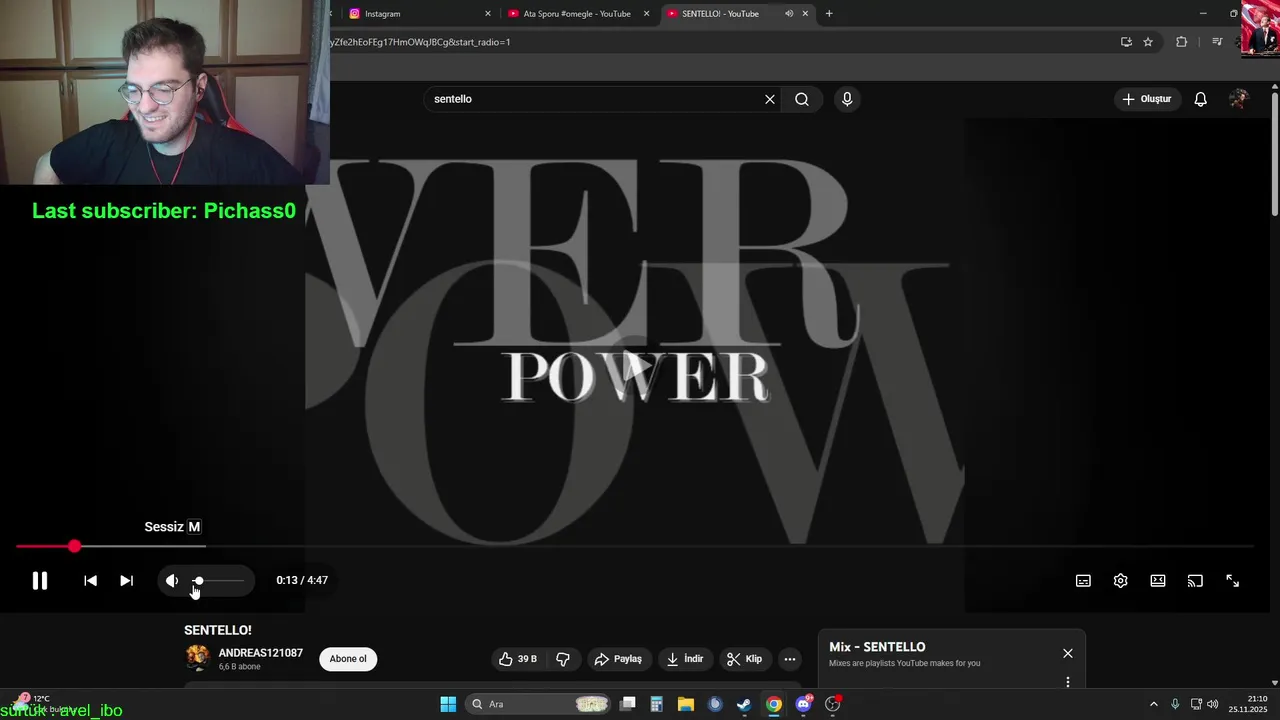Install app icon in address bar
The width and height of the screenshot is (1280, 720).
[x=1126, y=42]
